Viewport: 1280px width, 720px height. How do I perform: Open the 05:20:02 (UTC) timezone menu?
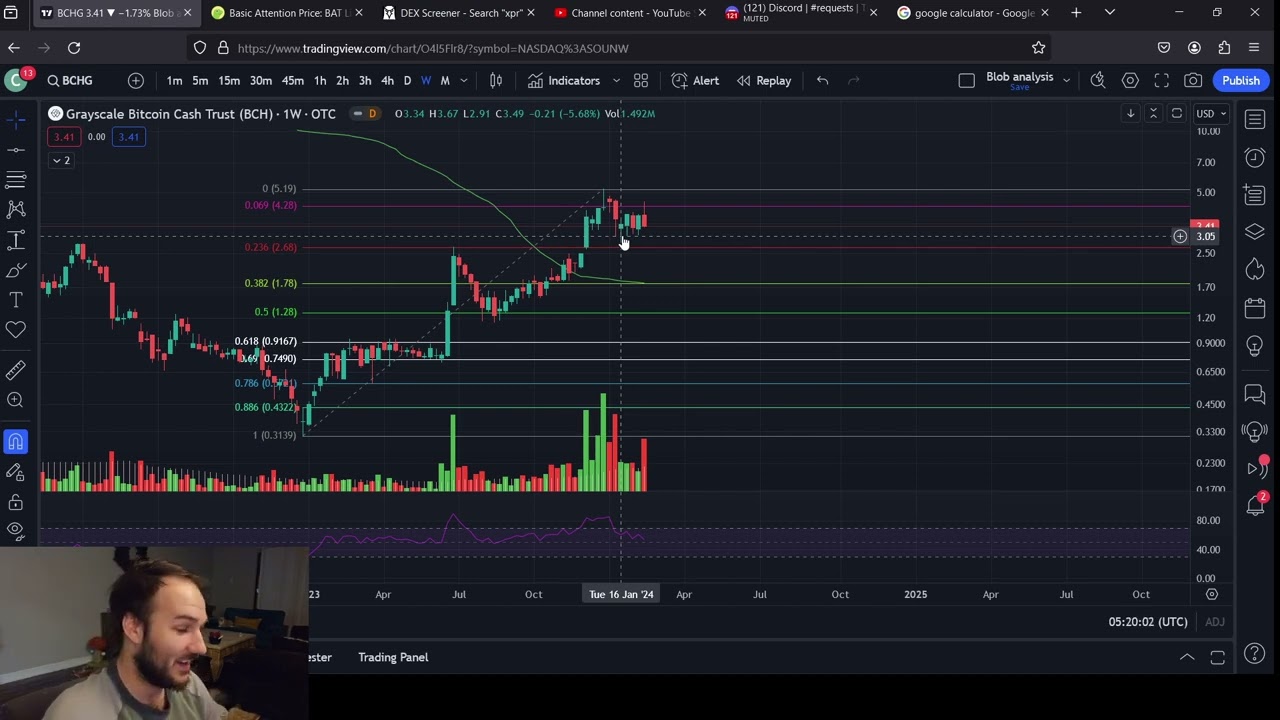[1148, 622]
